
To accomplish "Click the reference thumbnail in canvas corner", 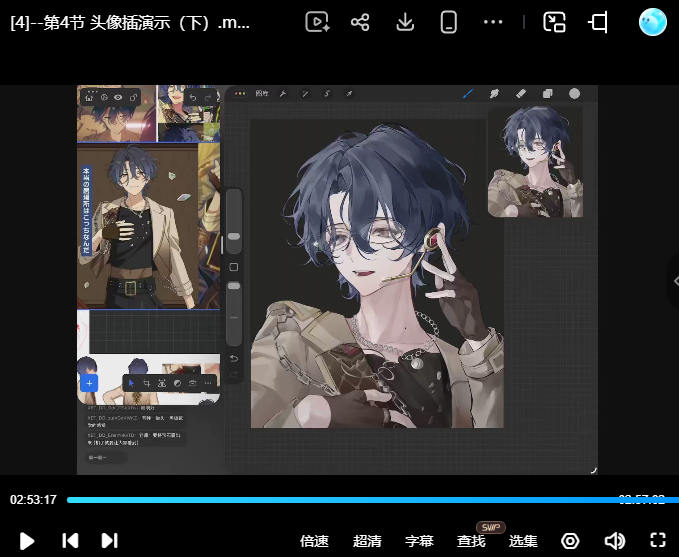I will coord(535,162).
